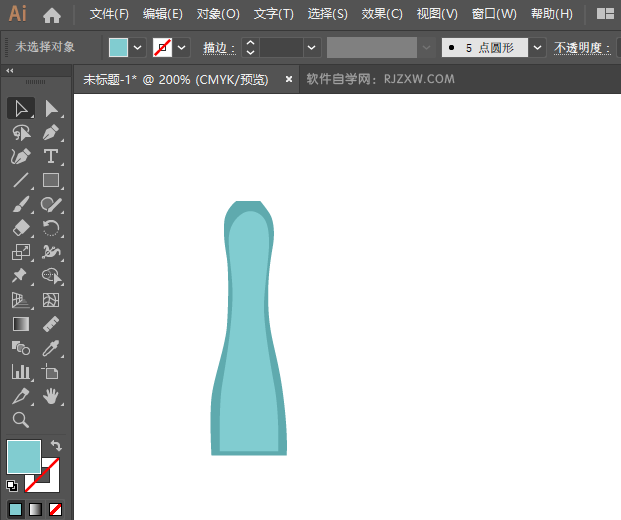Expand the 5 点圆形 brush dropdown
Viewport: 621px width, 520px height.
point(538,47)
